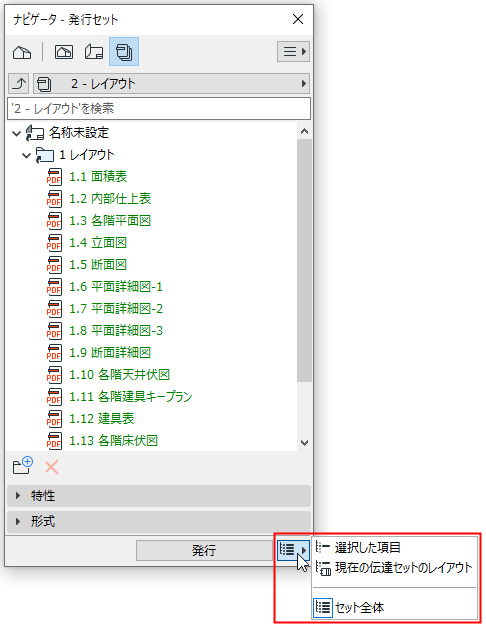Screen dimensions: 486x629
Task: Select the item 1.8 平面詳細図-3
Action: [x=116, y=331]
